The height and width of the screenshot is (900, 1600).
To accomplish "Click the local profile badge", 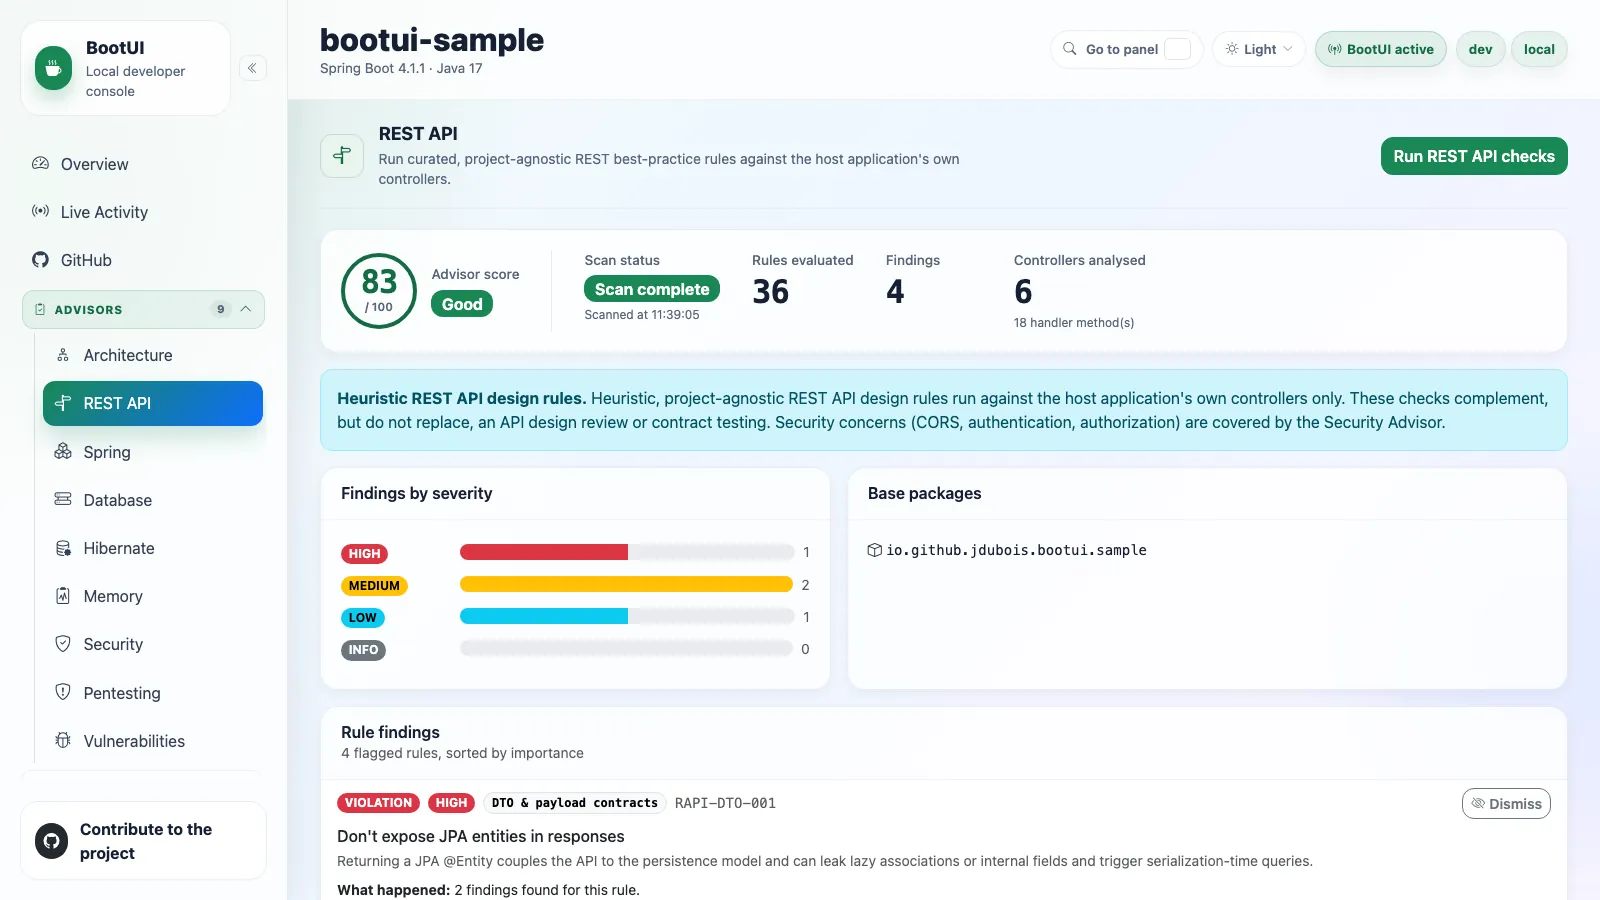I will [x=1539, y=49].
